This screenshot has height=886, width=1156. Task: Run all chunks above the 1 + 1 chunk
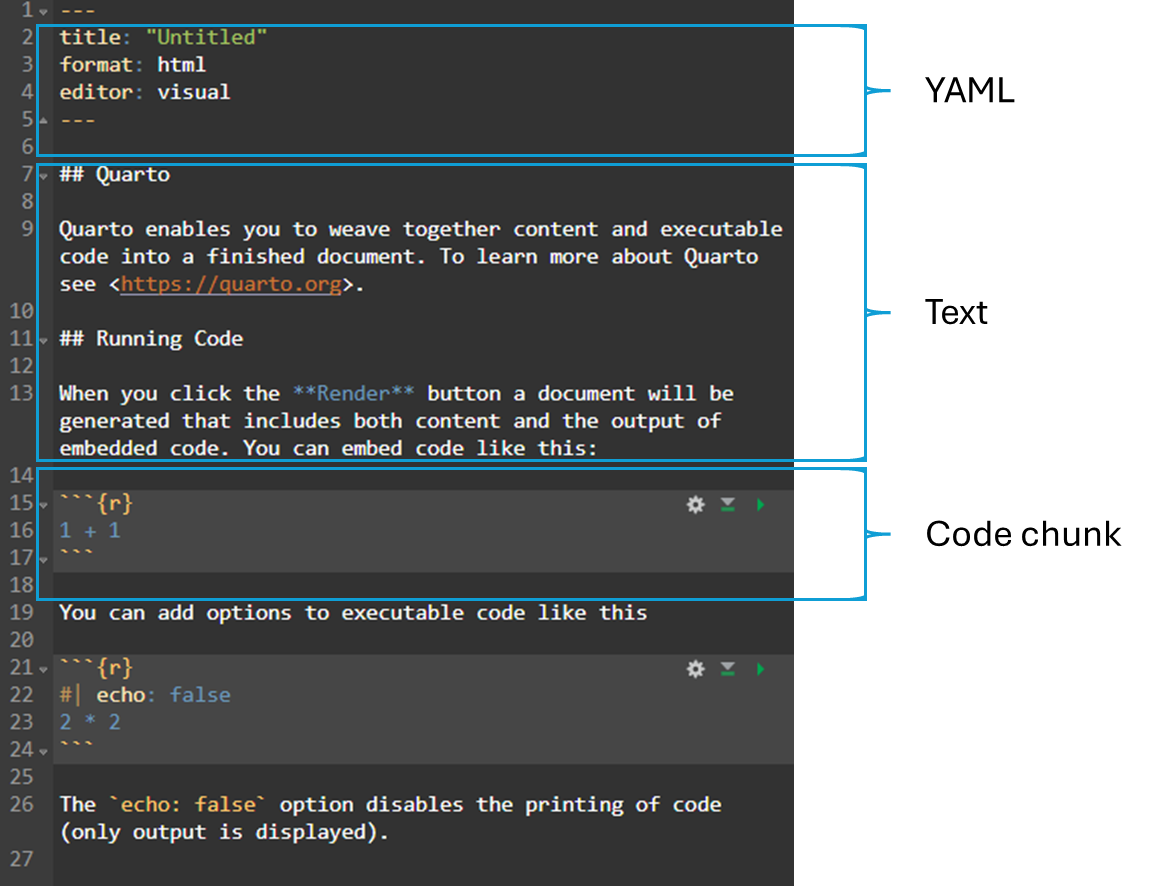click(728, 505)
